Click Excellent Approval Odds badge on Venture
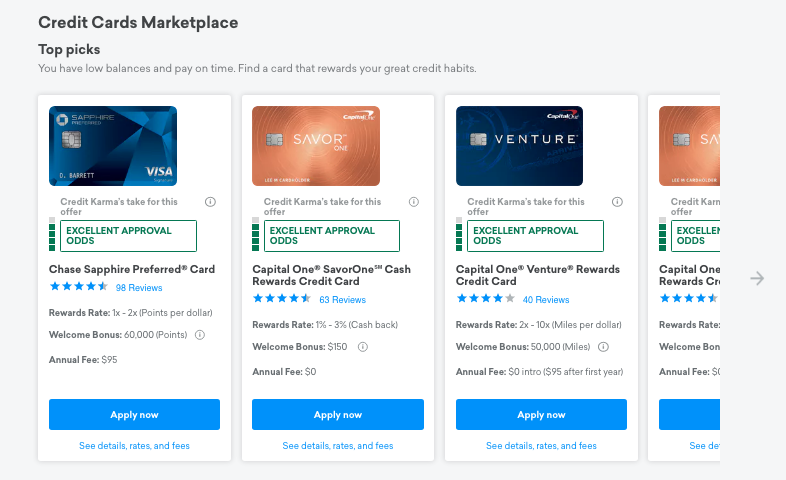This screenshot has width=786, height=480. [x=535, y=235]
